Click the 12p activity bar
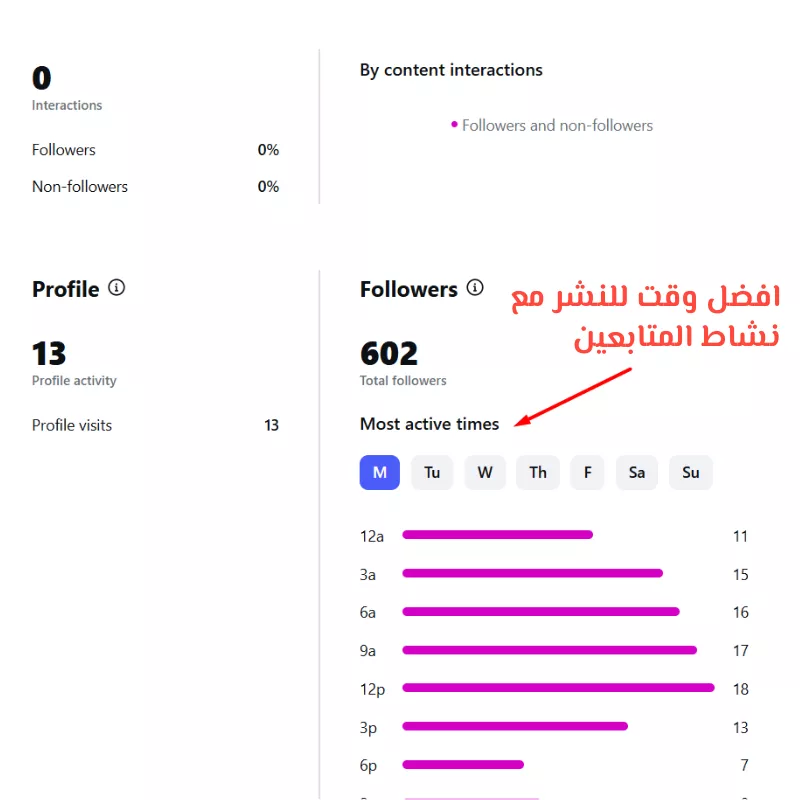The height and width of the screenshot is (800, 800). [558, 688]
